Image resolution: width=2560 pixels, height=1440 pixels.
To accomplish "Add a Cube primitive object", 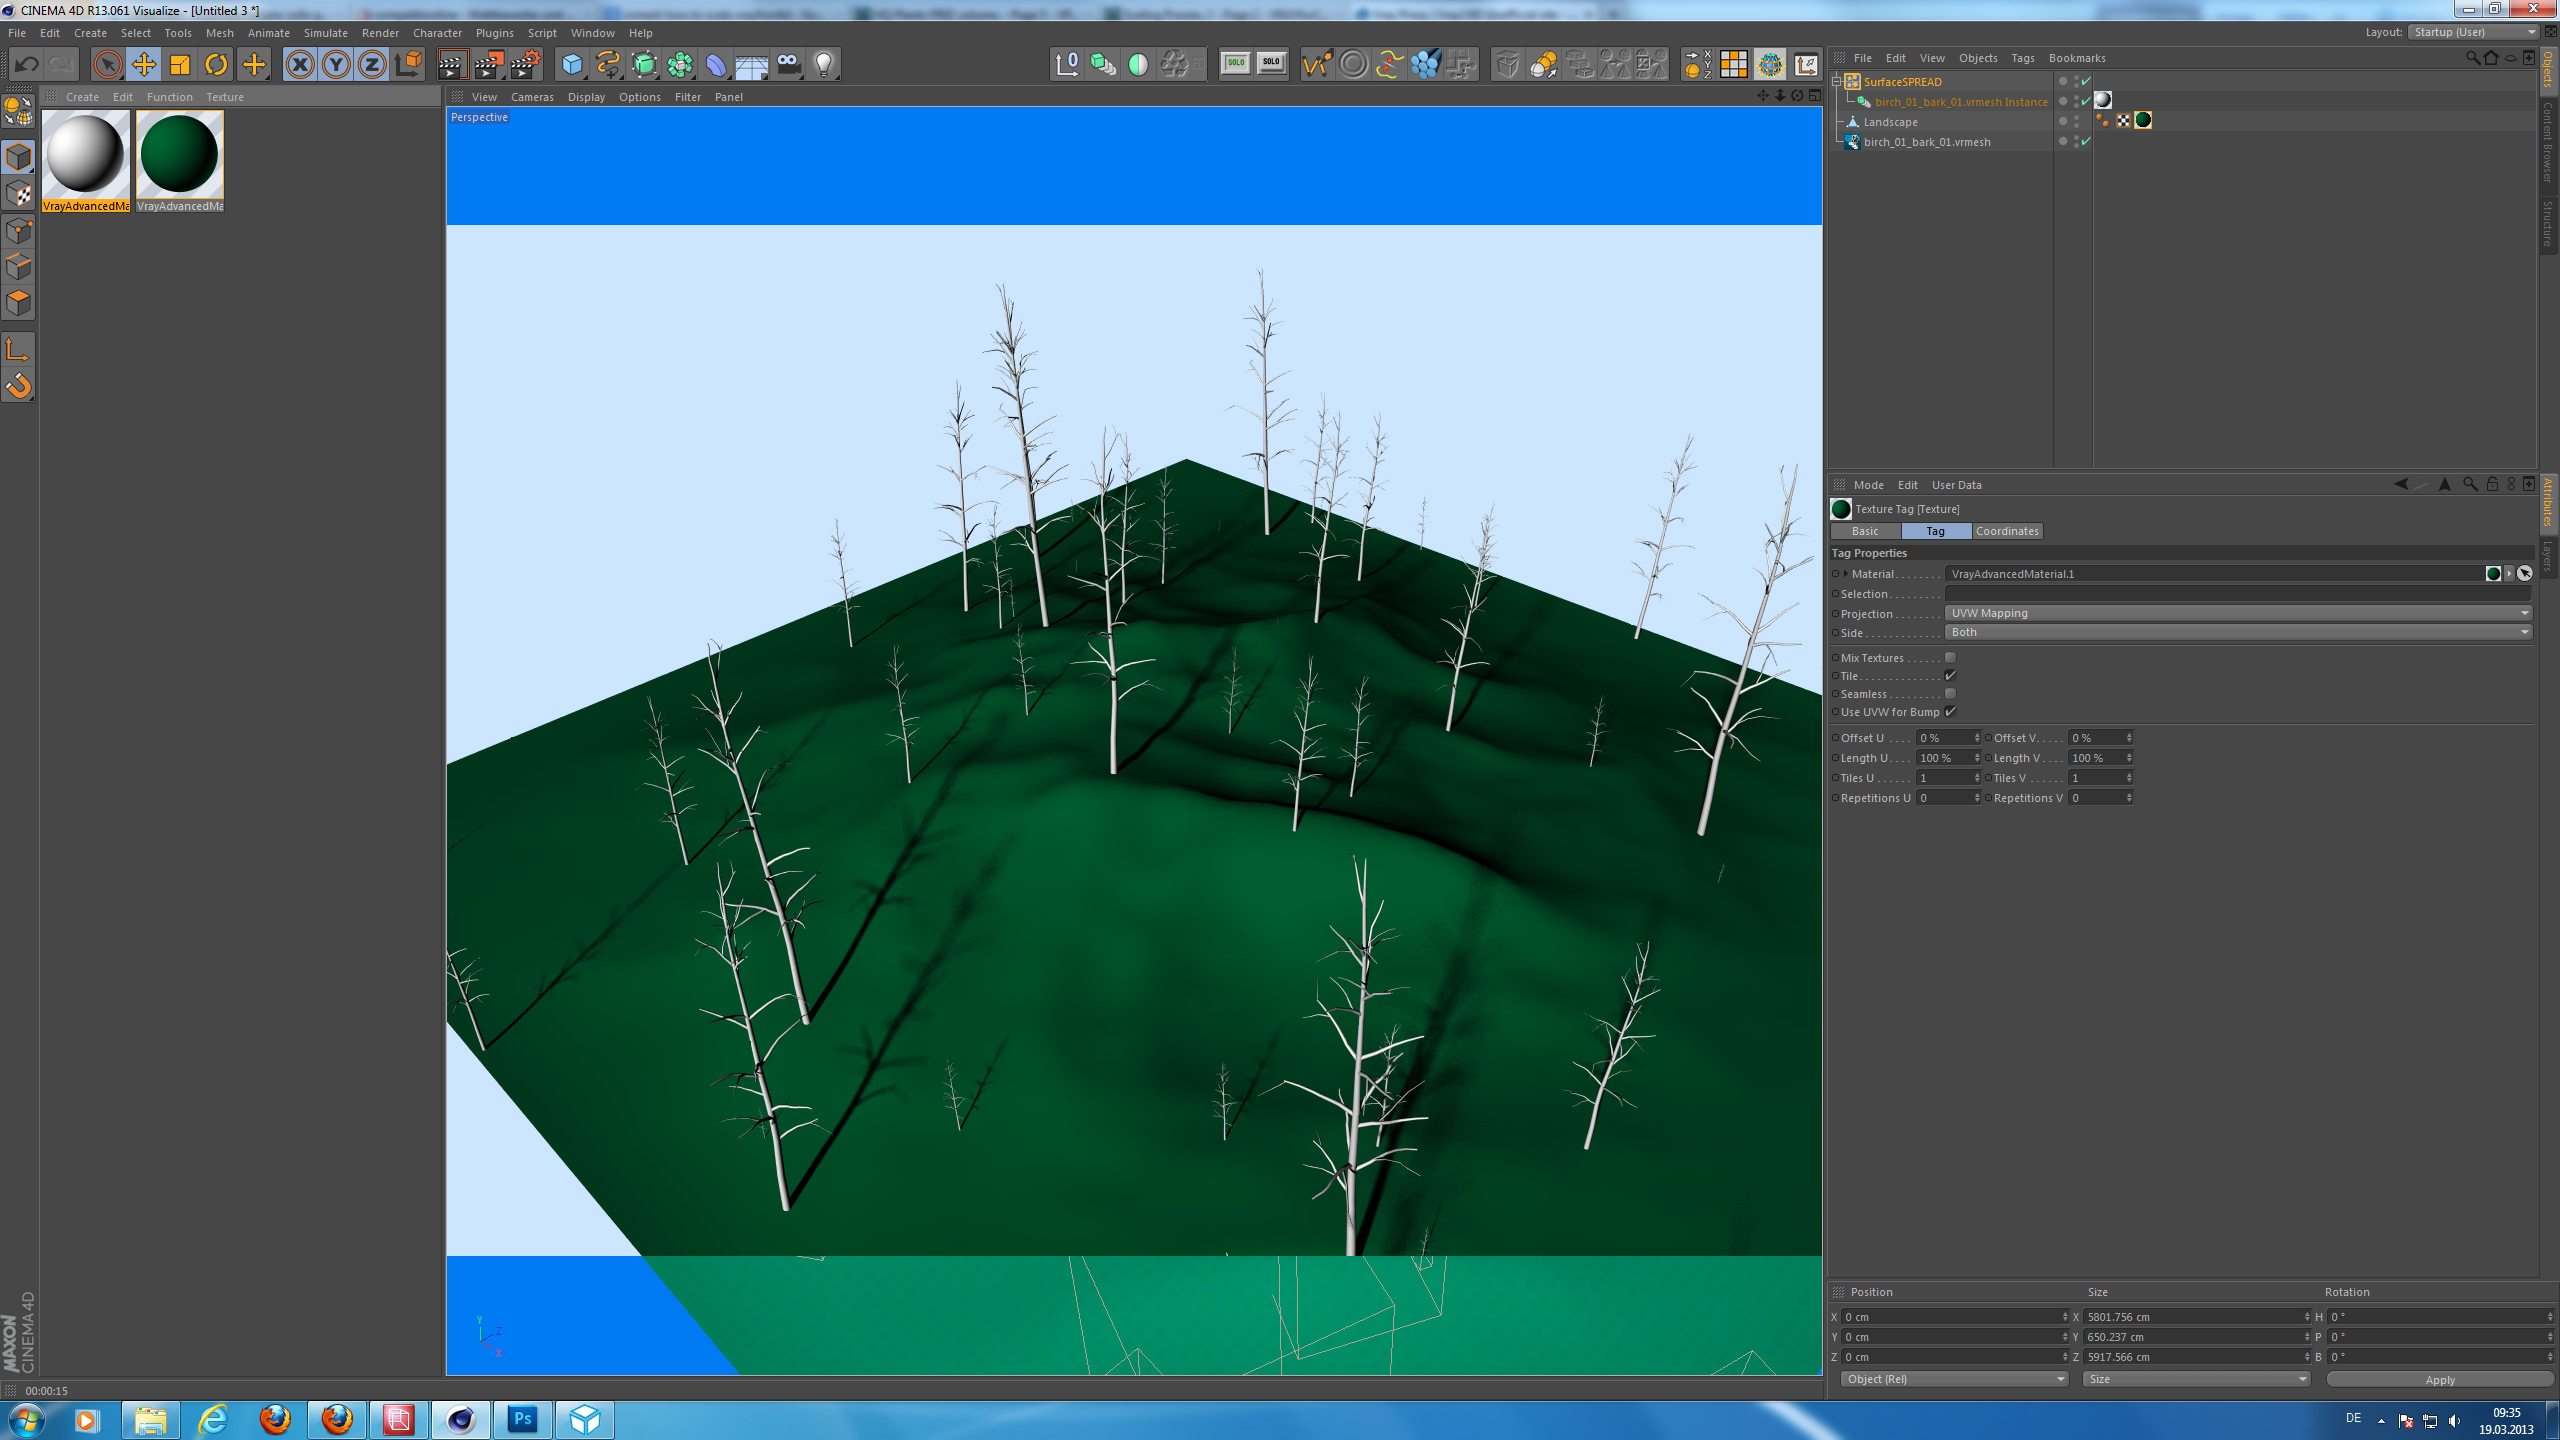I will [x=572, y=65].
